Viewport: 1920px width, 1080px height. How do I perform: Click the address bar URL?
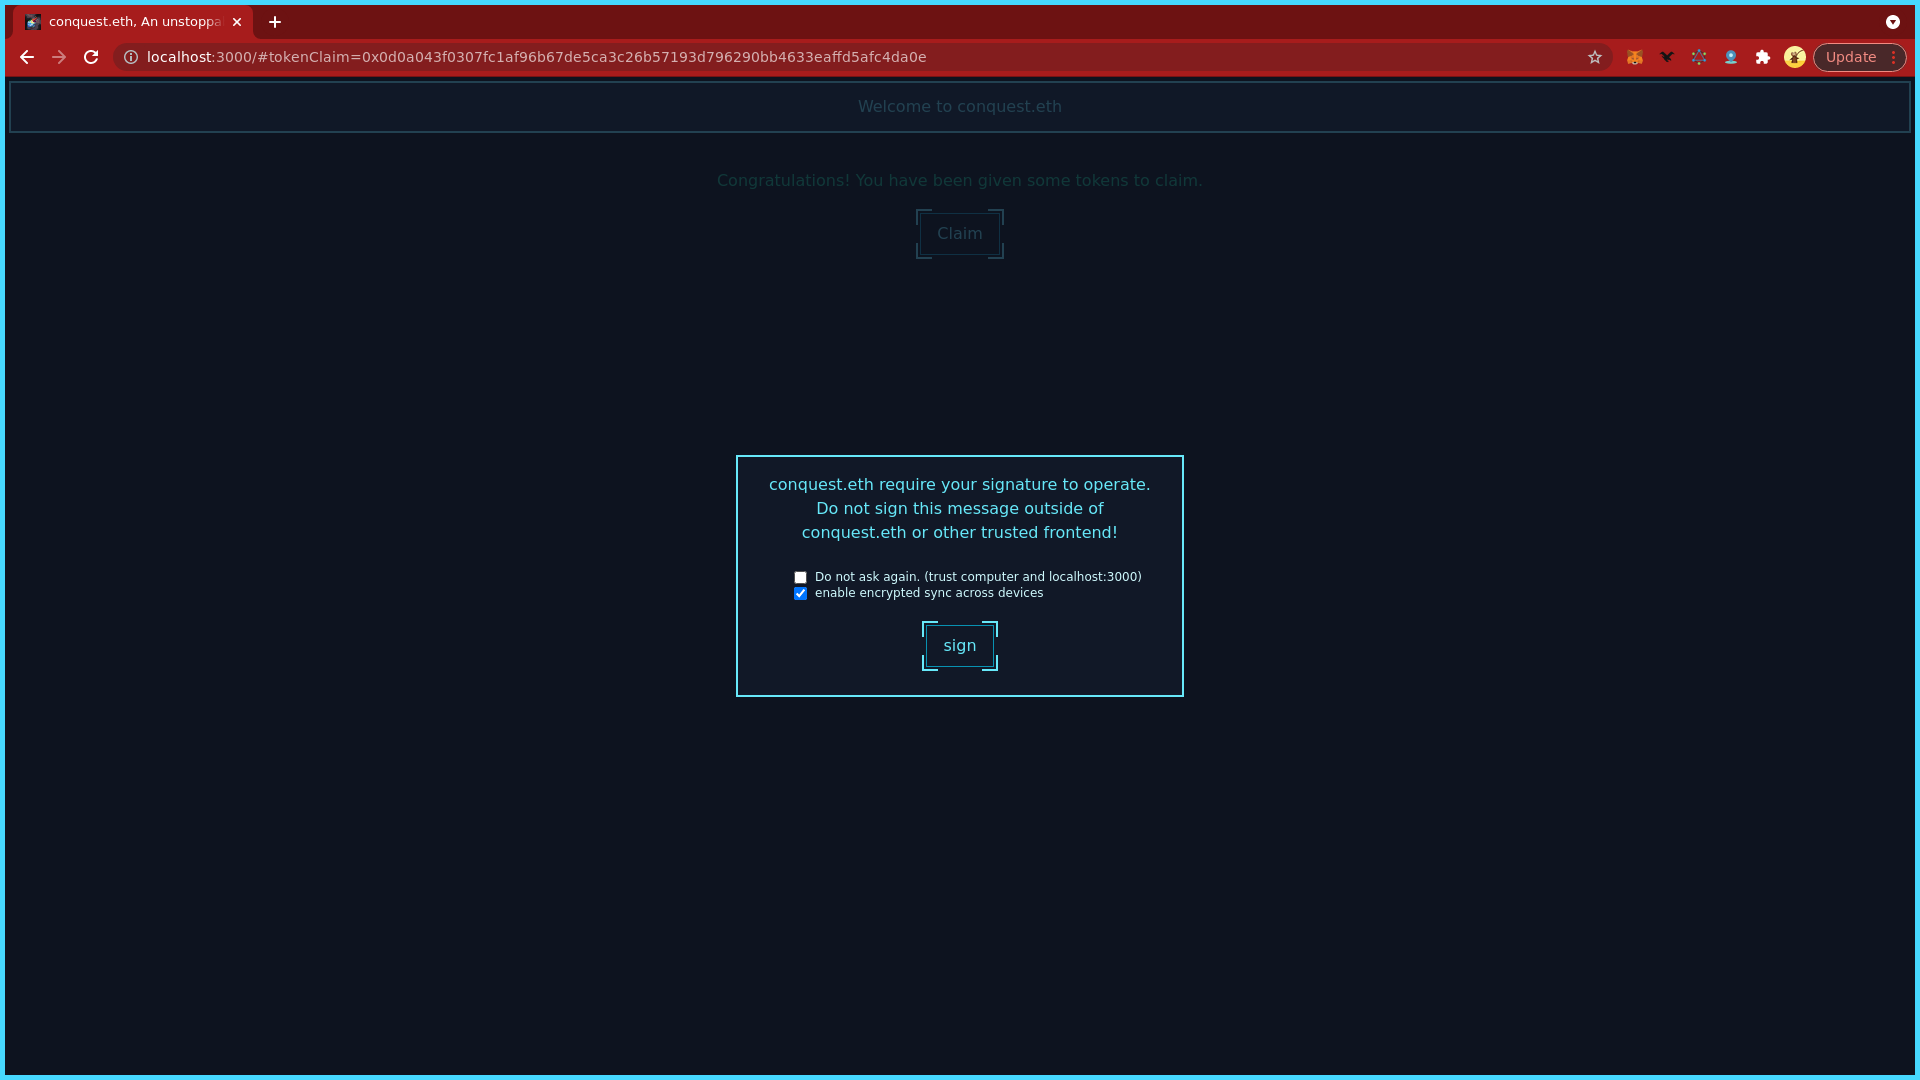coord(537,57)
